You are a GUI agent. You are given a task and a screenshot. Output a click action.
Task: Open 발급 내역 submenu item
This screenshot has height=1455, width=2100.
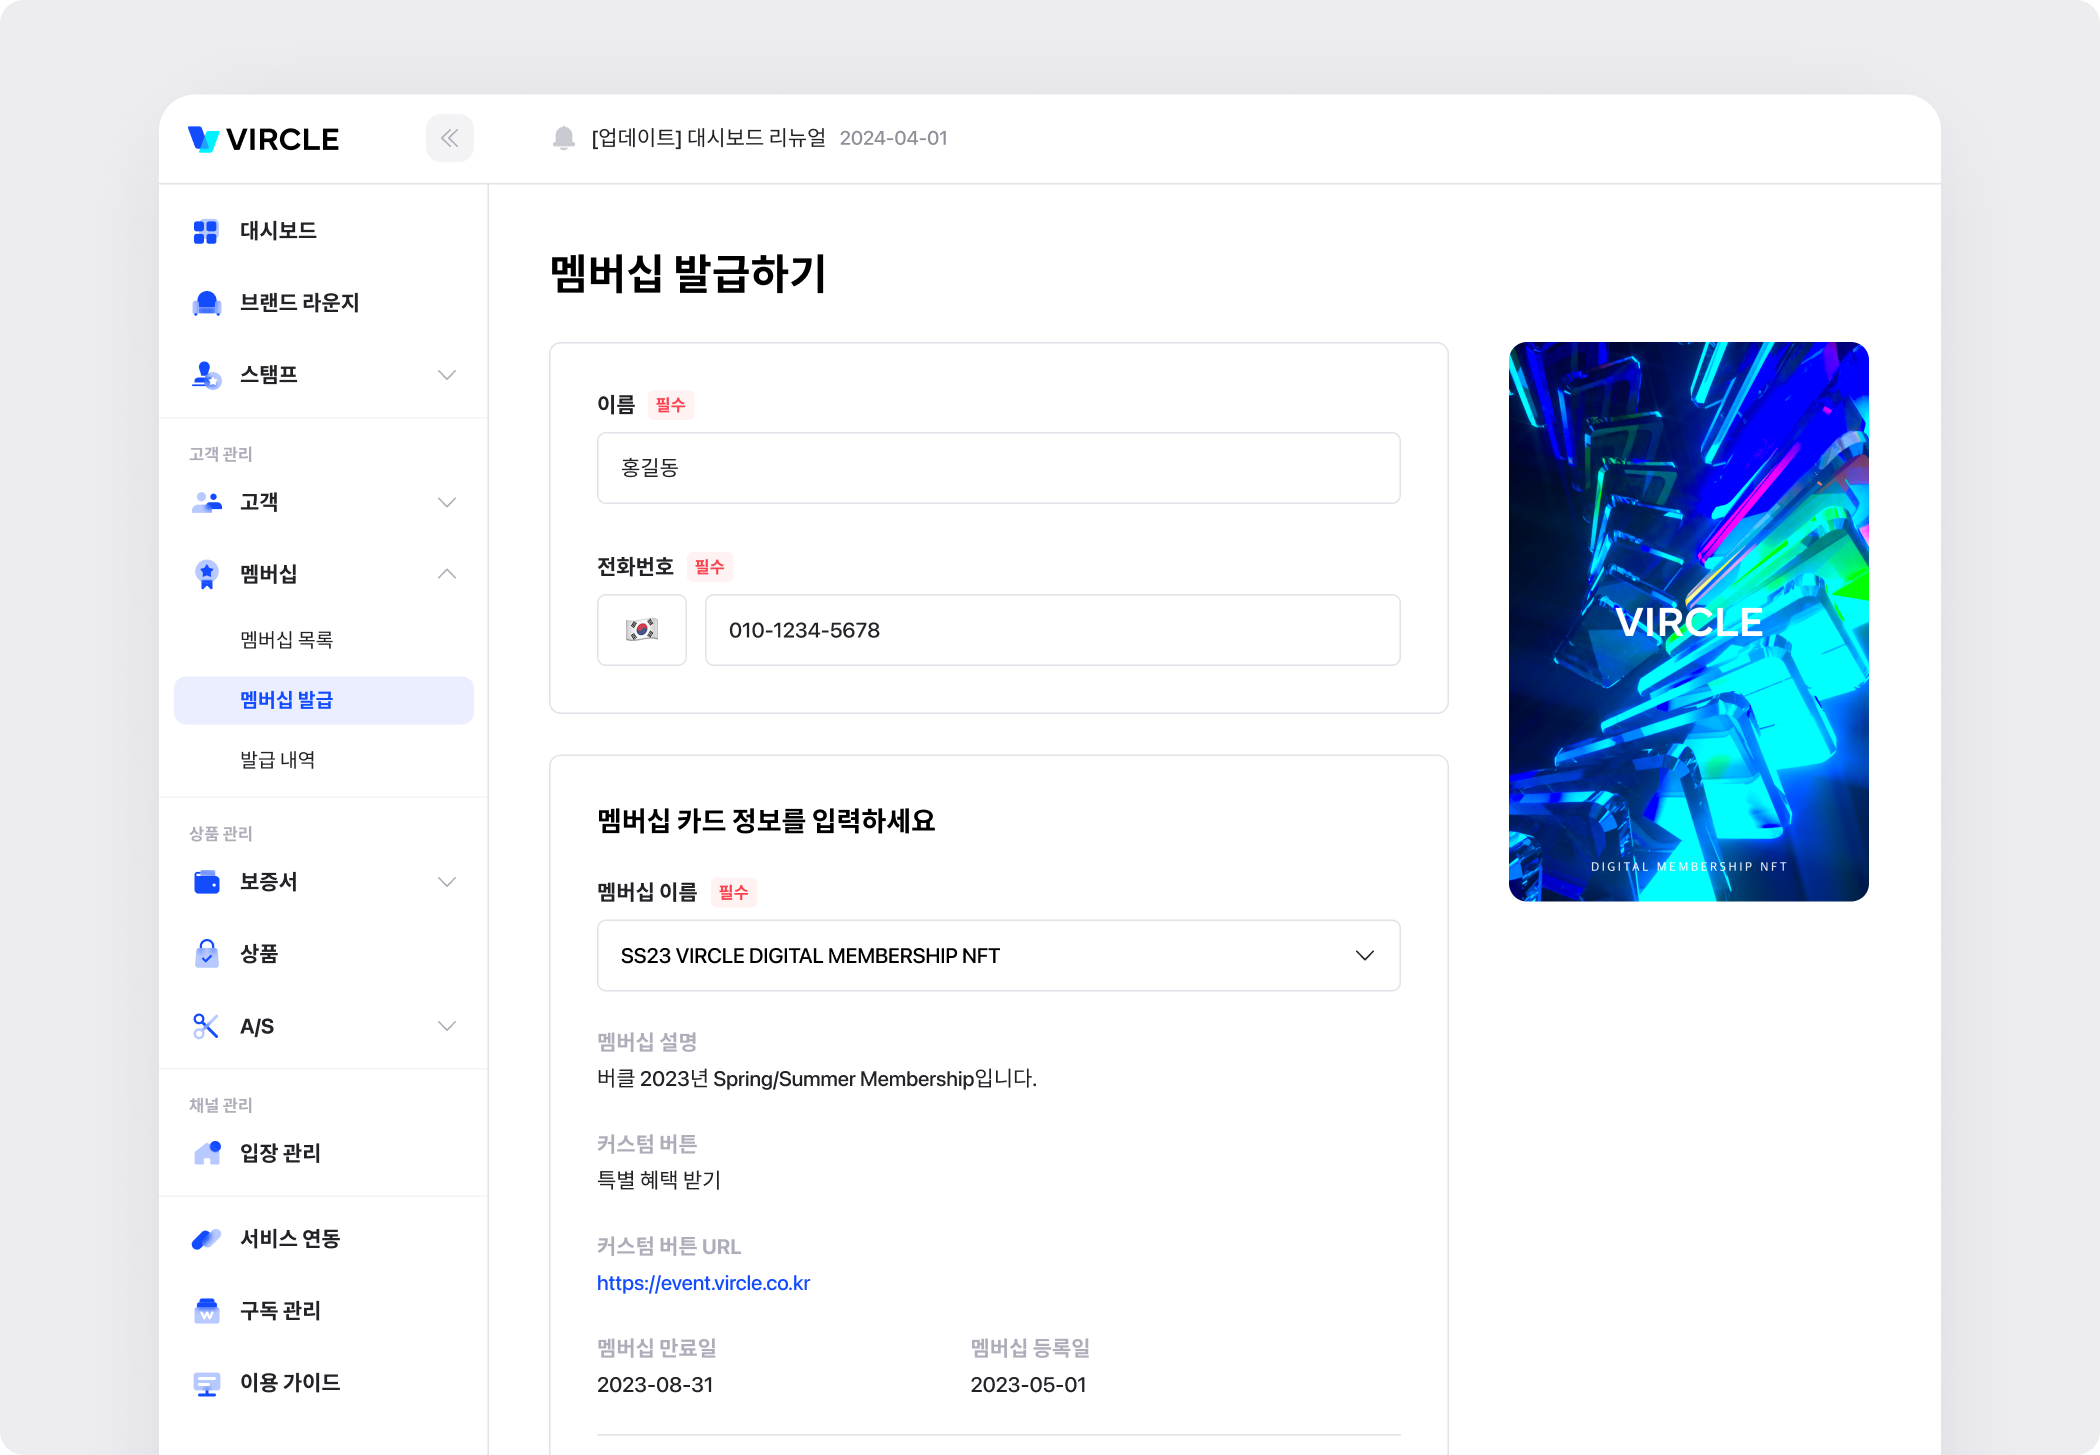(x=277, y=760)
